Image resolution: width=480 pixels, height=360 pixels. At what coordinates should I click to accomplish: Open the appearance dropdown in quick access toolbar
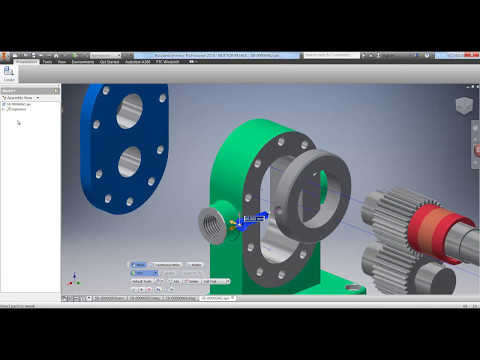point(105,55)
